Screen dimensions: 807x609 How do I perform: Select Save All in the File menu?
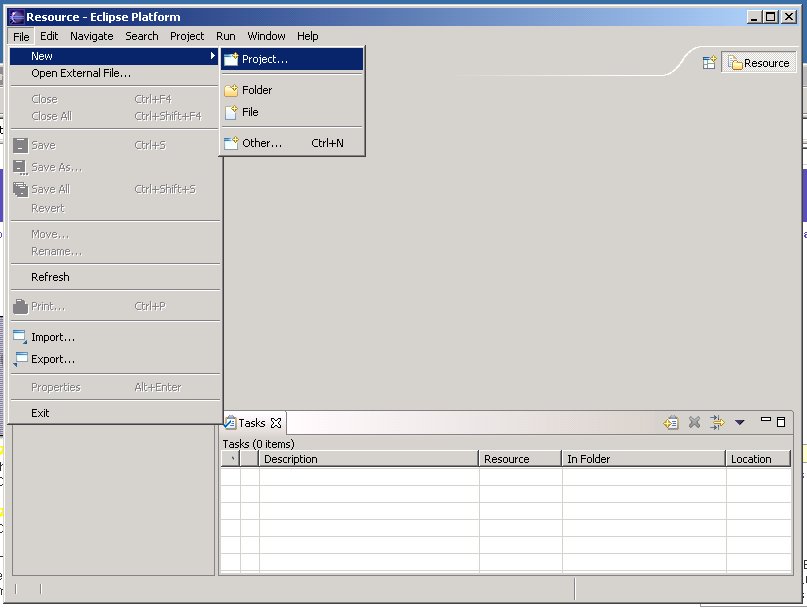[x=116, y=189]
